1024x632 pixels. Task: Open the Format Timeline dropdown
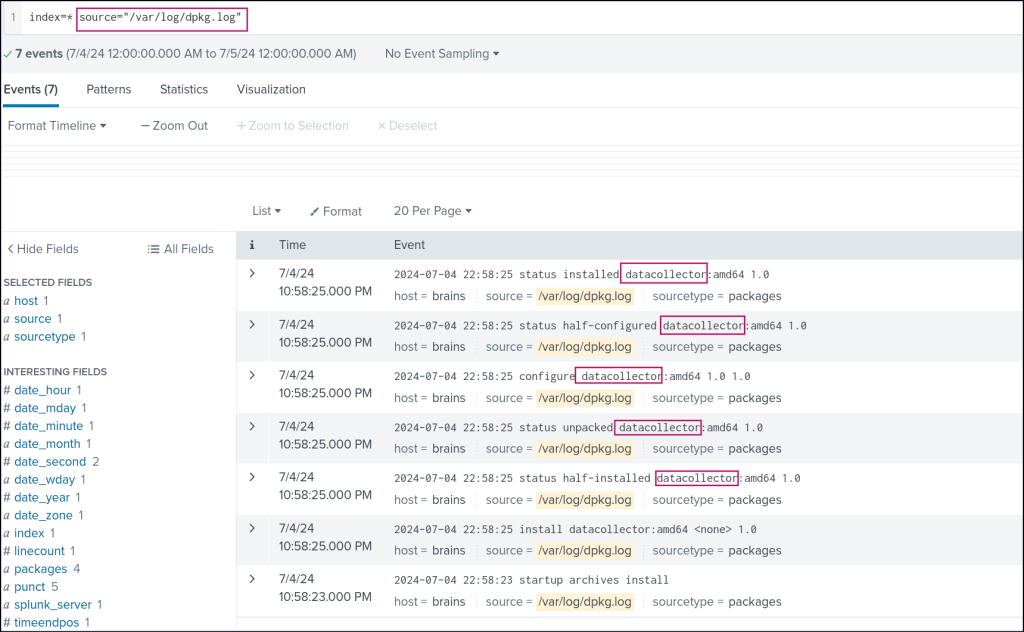click(57, 126)
